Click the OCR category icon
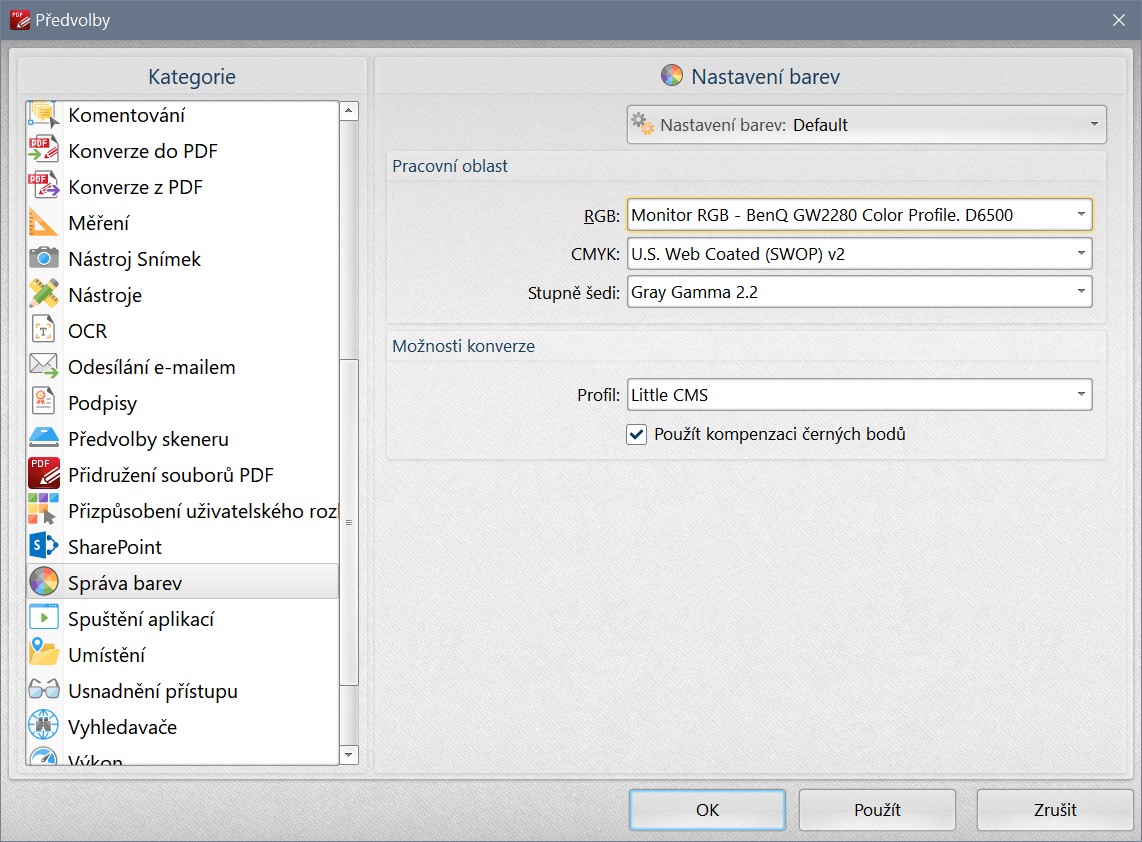Screen dimensions: 1142x842 click(x=44, y=331)
